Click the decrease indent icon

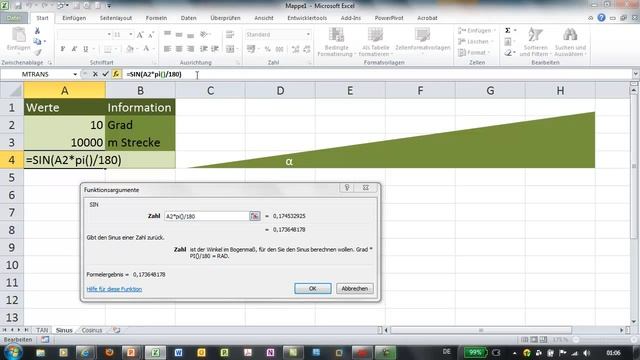[x=204, y=49]
